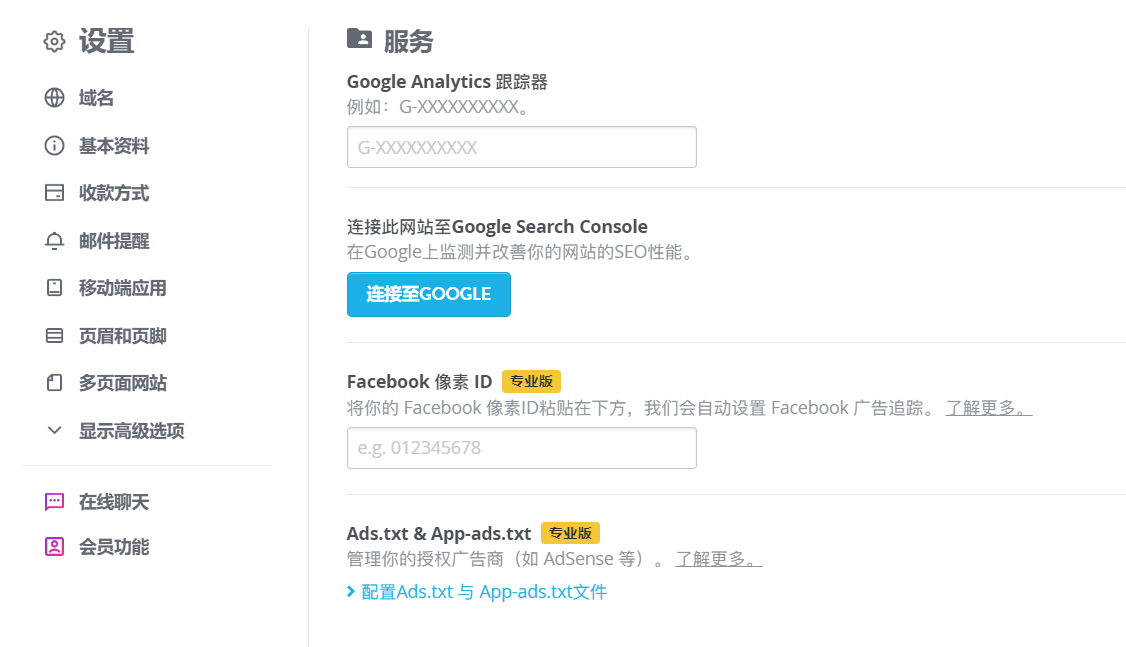Click the Google Analytics 跟踪器 label
This screenshot has height=647, width=1126.
(447, 82)
